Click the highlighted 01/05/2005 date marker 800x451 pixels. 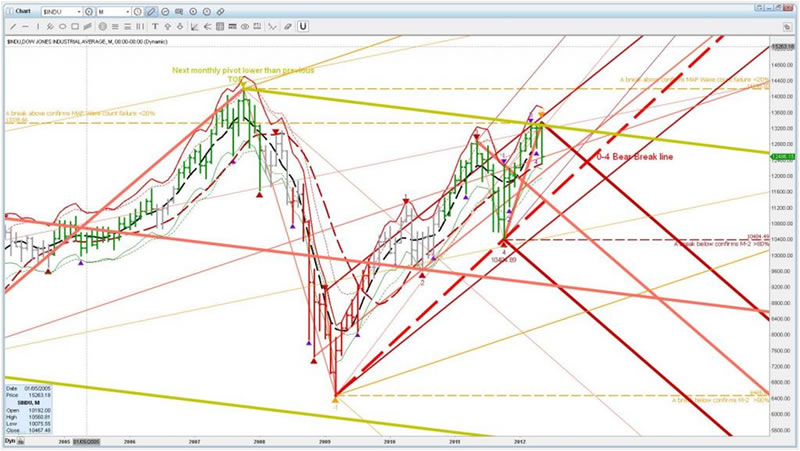(x=86, y=441)
